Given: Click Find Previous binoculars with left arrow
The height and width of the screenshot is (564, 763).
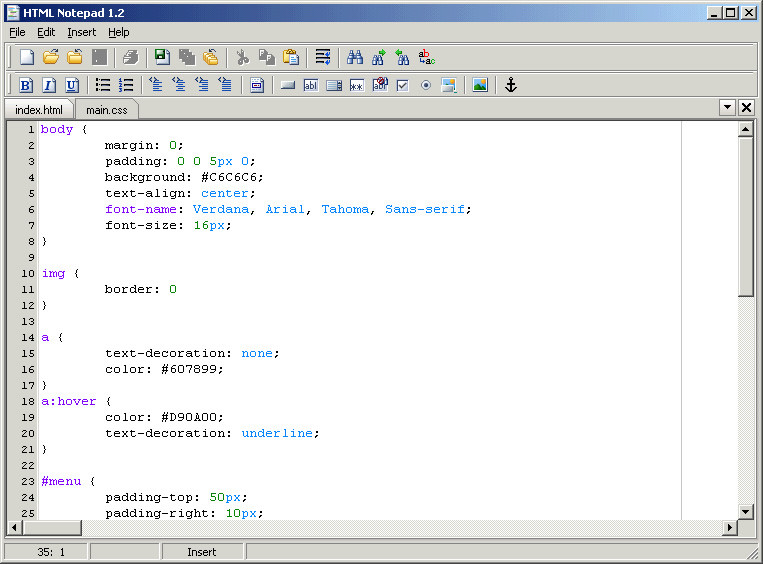Looking at the screenshot, I should (402, 57).
